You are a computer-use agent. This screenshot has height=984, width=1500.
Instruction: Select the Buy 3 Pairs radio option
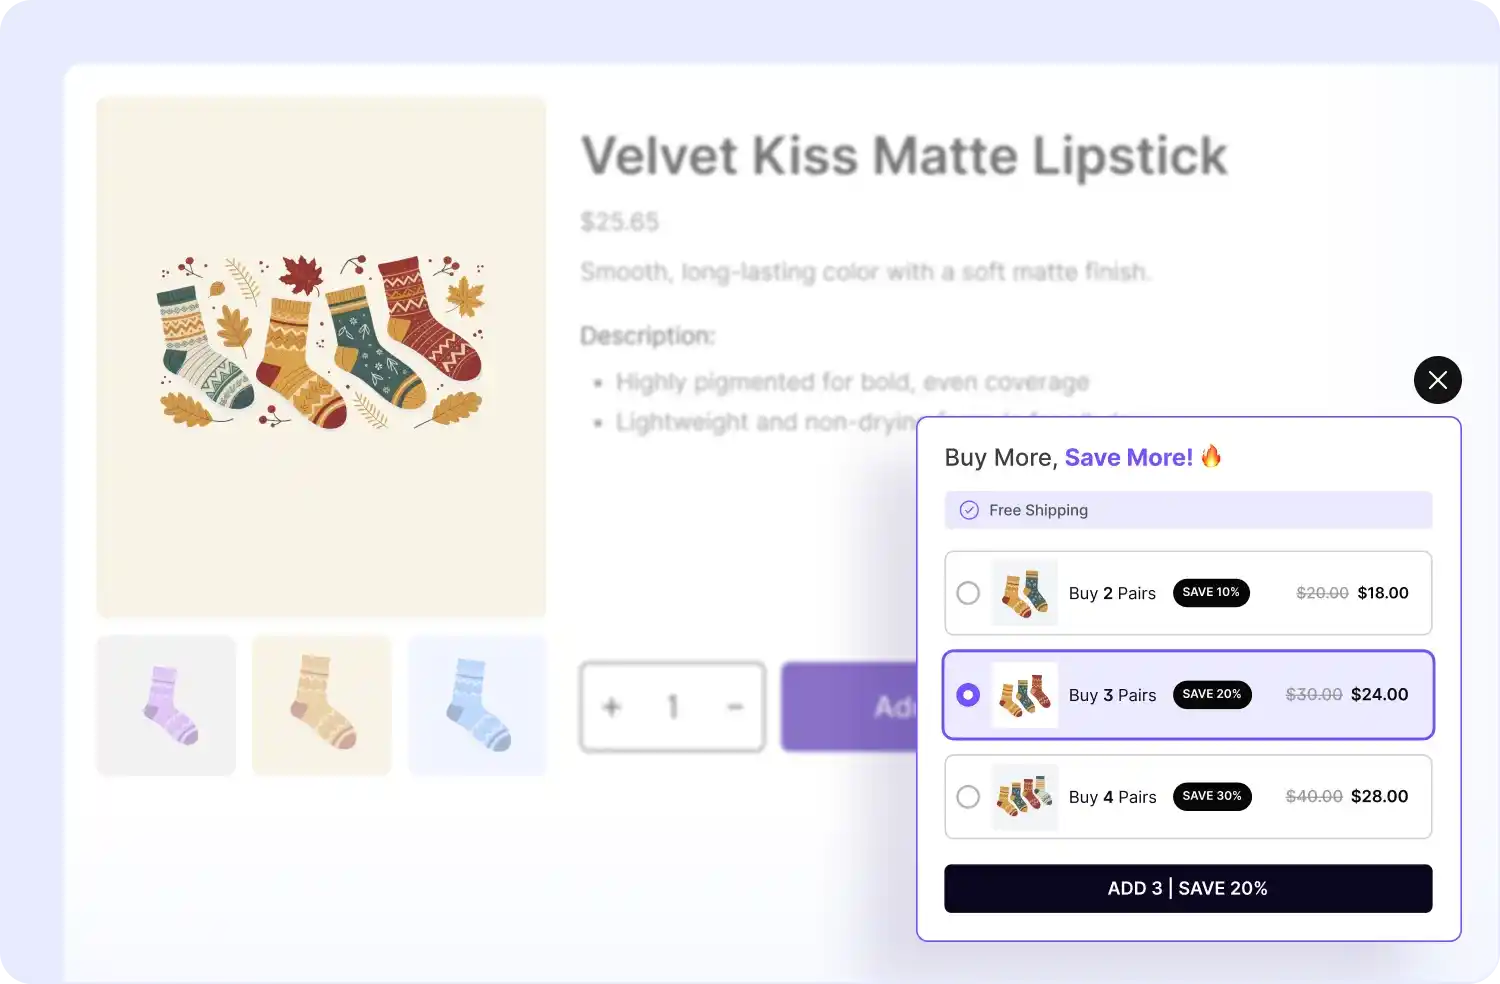pos(968,695)
